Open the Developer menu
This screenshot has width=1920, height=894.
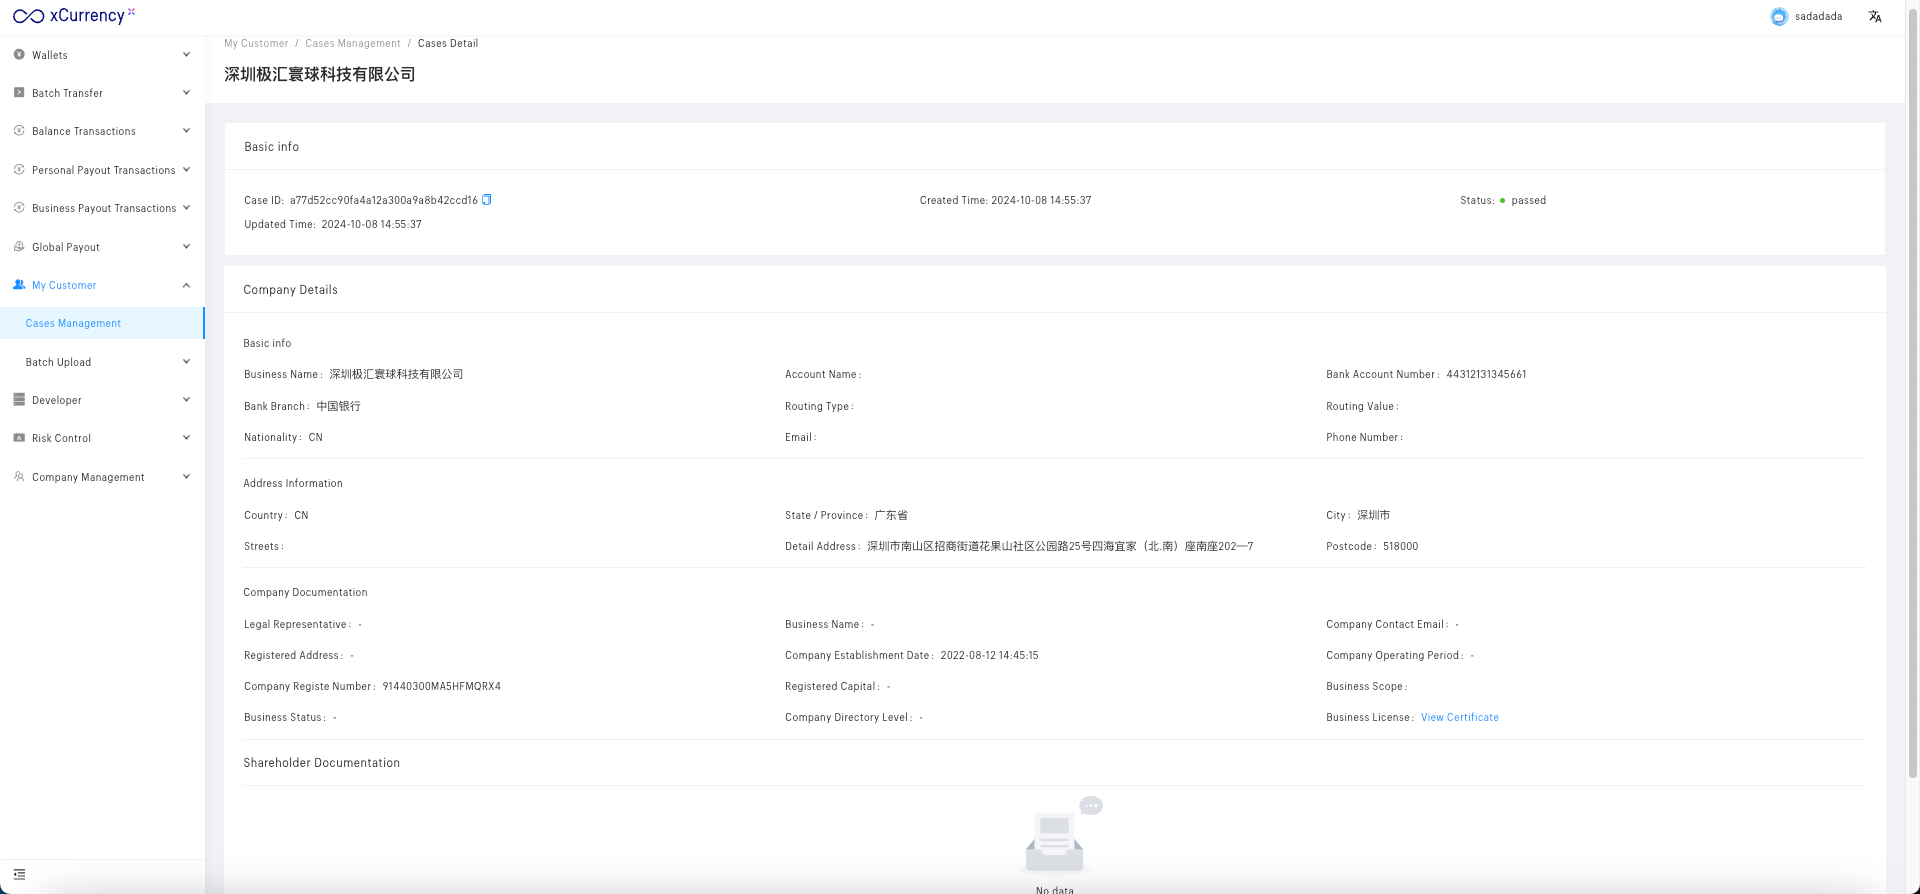tap(102, 400)
